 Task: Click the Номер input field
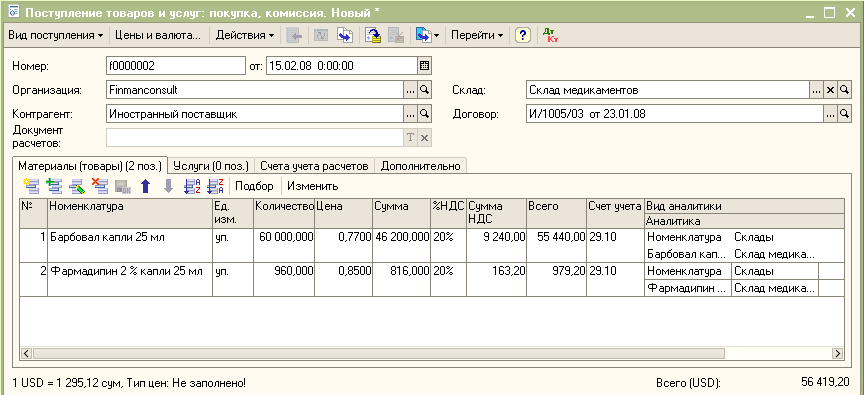click(x=175, y=66)
